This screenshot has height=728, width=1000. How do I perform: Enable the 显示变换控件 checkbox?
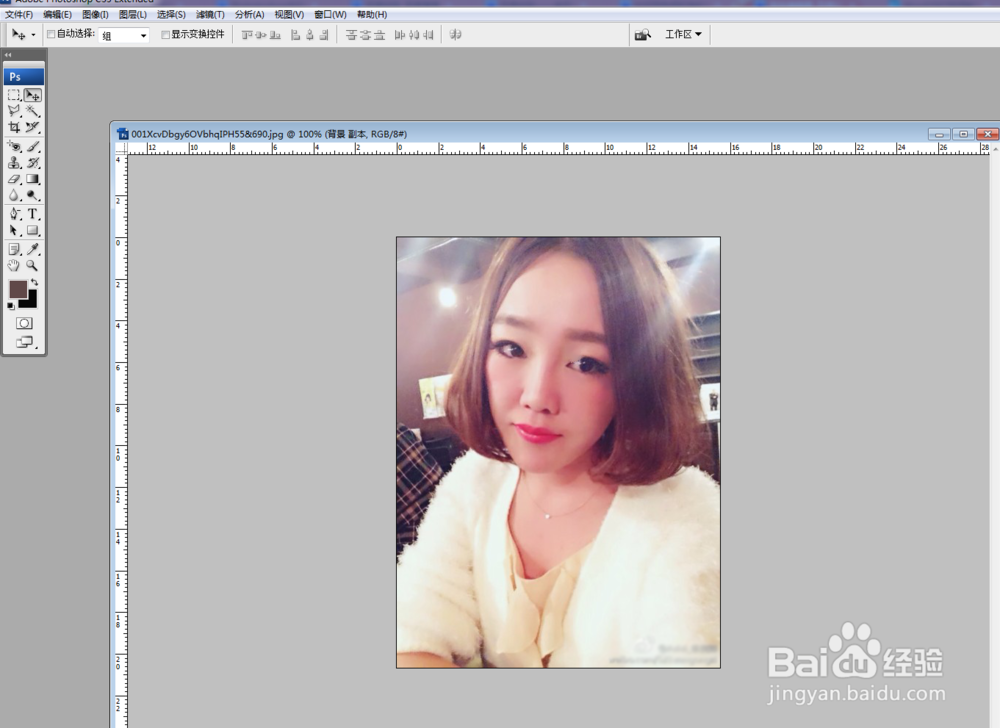(x=165, y=34)
